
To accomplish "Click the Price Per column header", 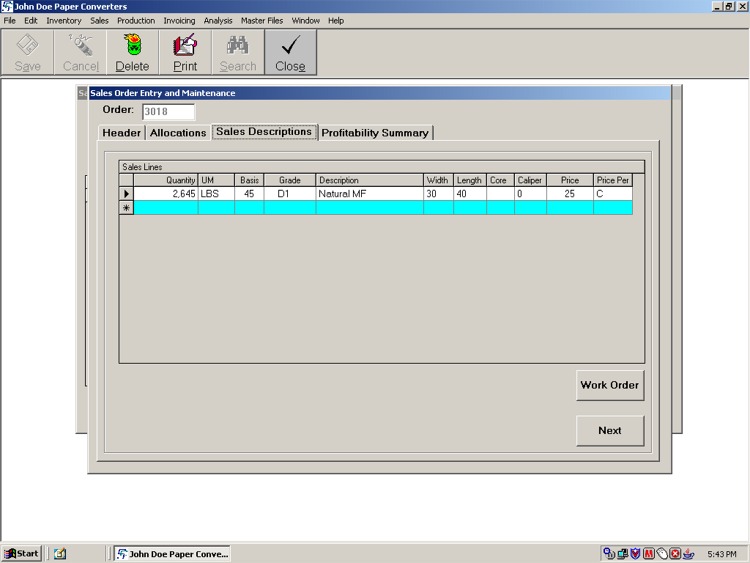I will 613,180.
